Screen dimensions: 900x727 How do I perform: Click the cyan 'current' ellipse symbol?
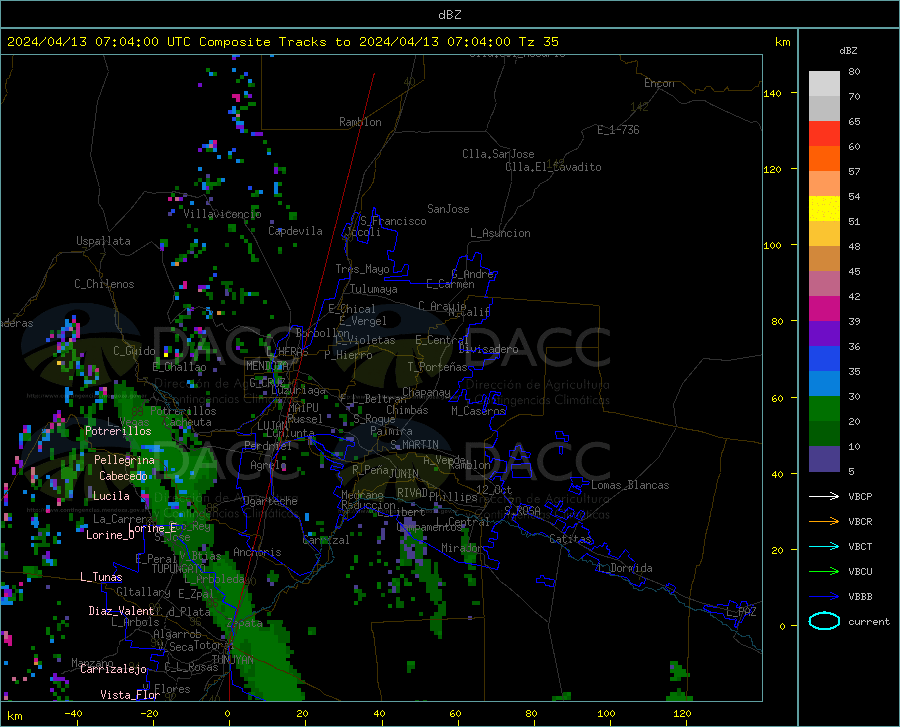pyautogui.click(x=824, y=621)
